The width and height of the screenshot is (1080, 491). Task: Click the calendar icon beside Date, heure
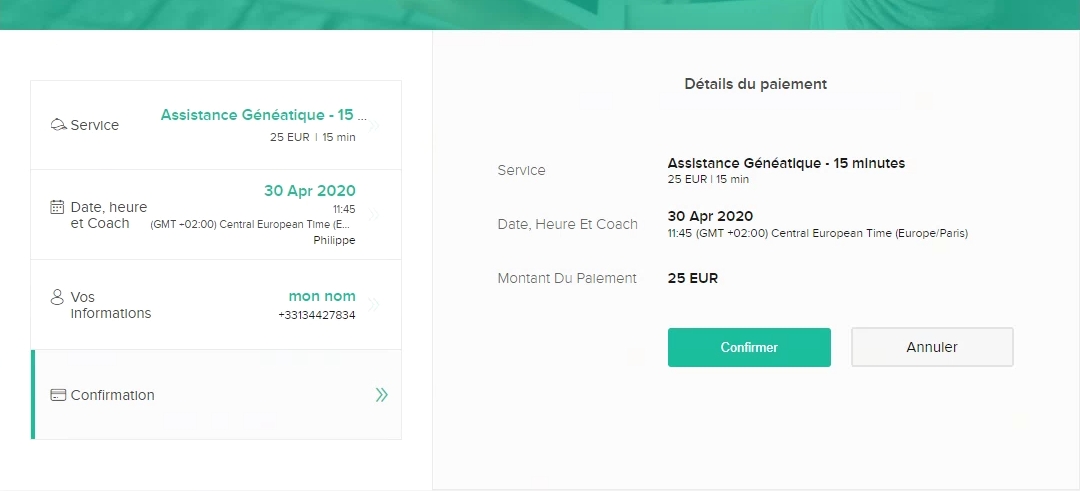tap(58, 207)
